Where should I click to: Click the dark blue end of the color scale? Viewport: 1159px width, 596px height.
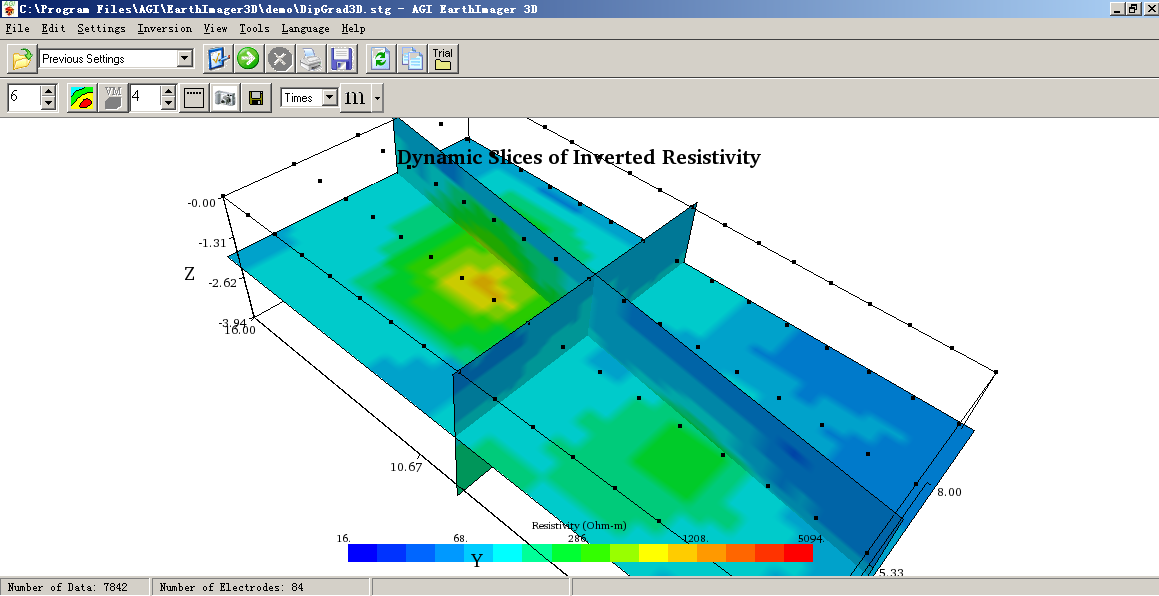point(362,553)
